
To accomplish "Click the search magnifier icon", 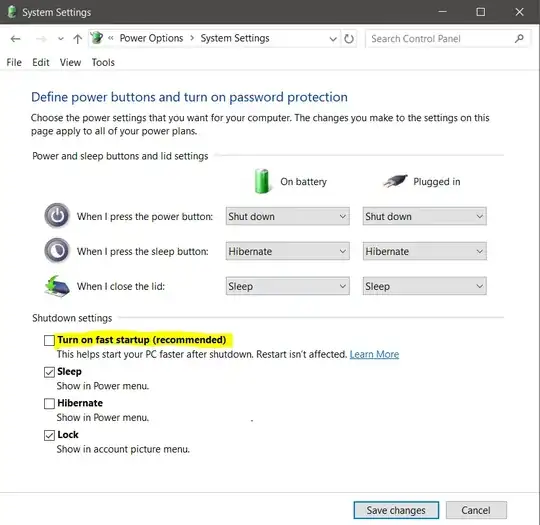I will [519, 39].
